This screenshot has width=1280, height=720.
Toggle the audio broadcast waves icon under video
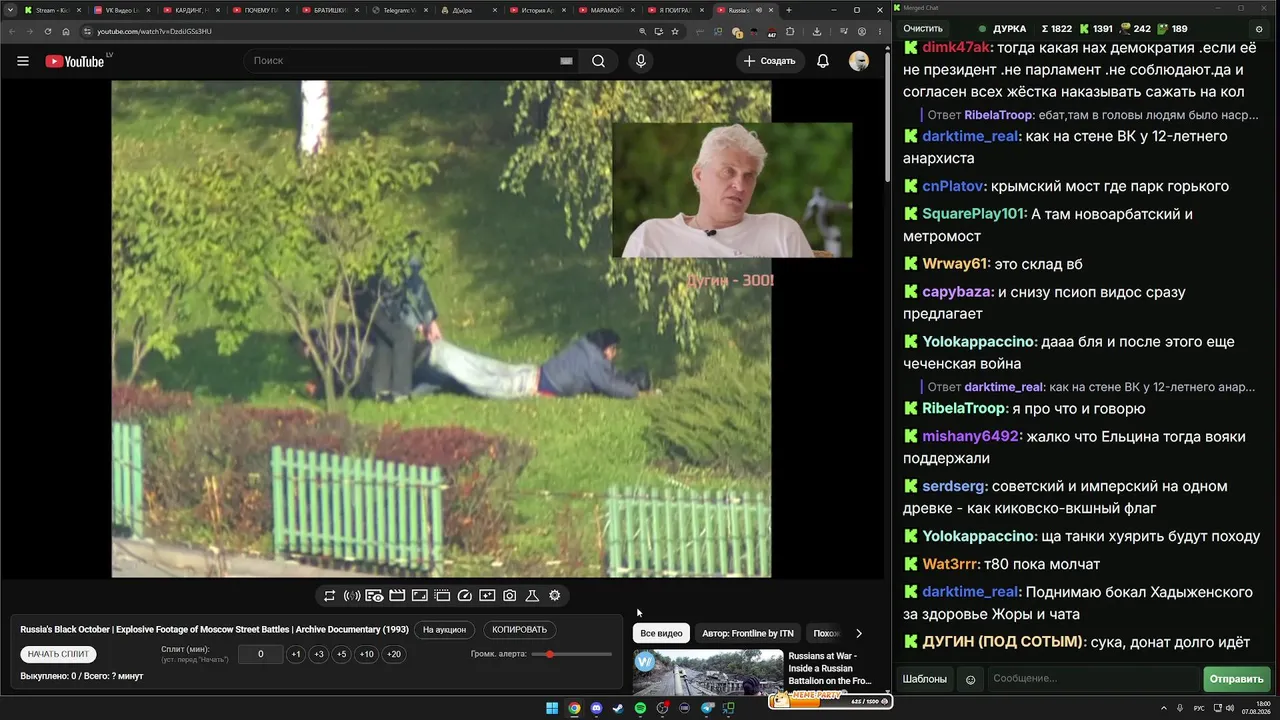point(352,596)
